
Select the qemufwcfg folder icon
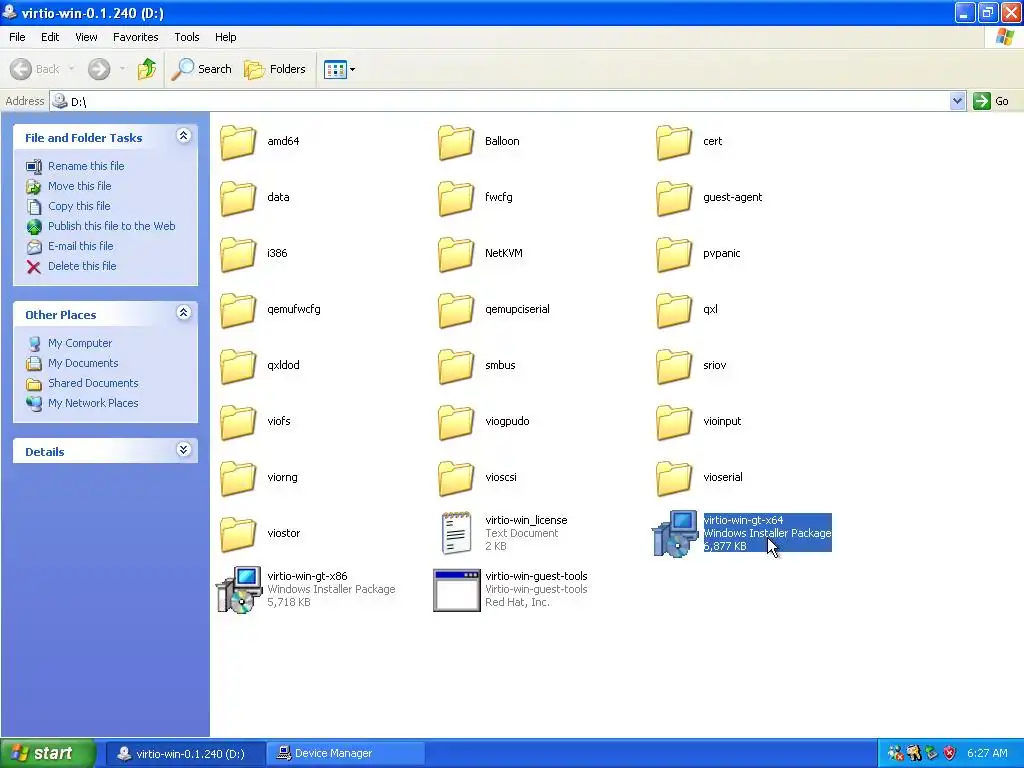(238, 311)
